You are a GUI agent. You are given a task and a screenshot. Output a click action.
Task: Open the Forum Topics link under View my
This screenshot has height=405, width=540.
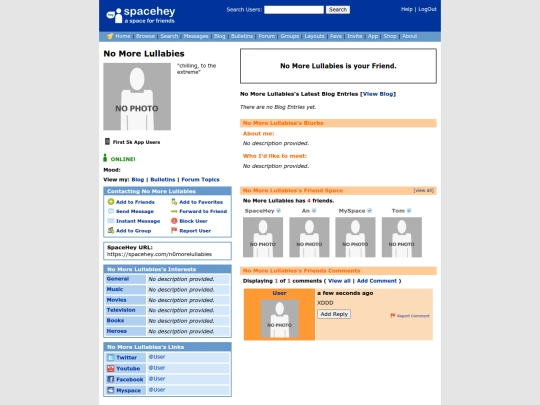coord(200,179)
